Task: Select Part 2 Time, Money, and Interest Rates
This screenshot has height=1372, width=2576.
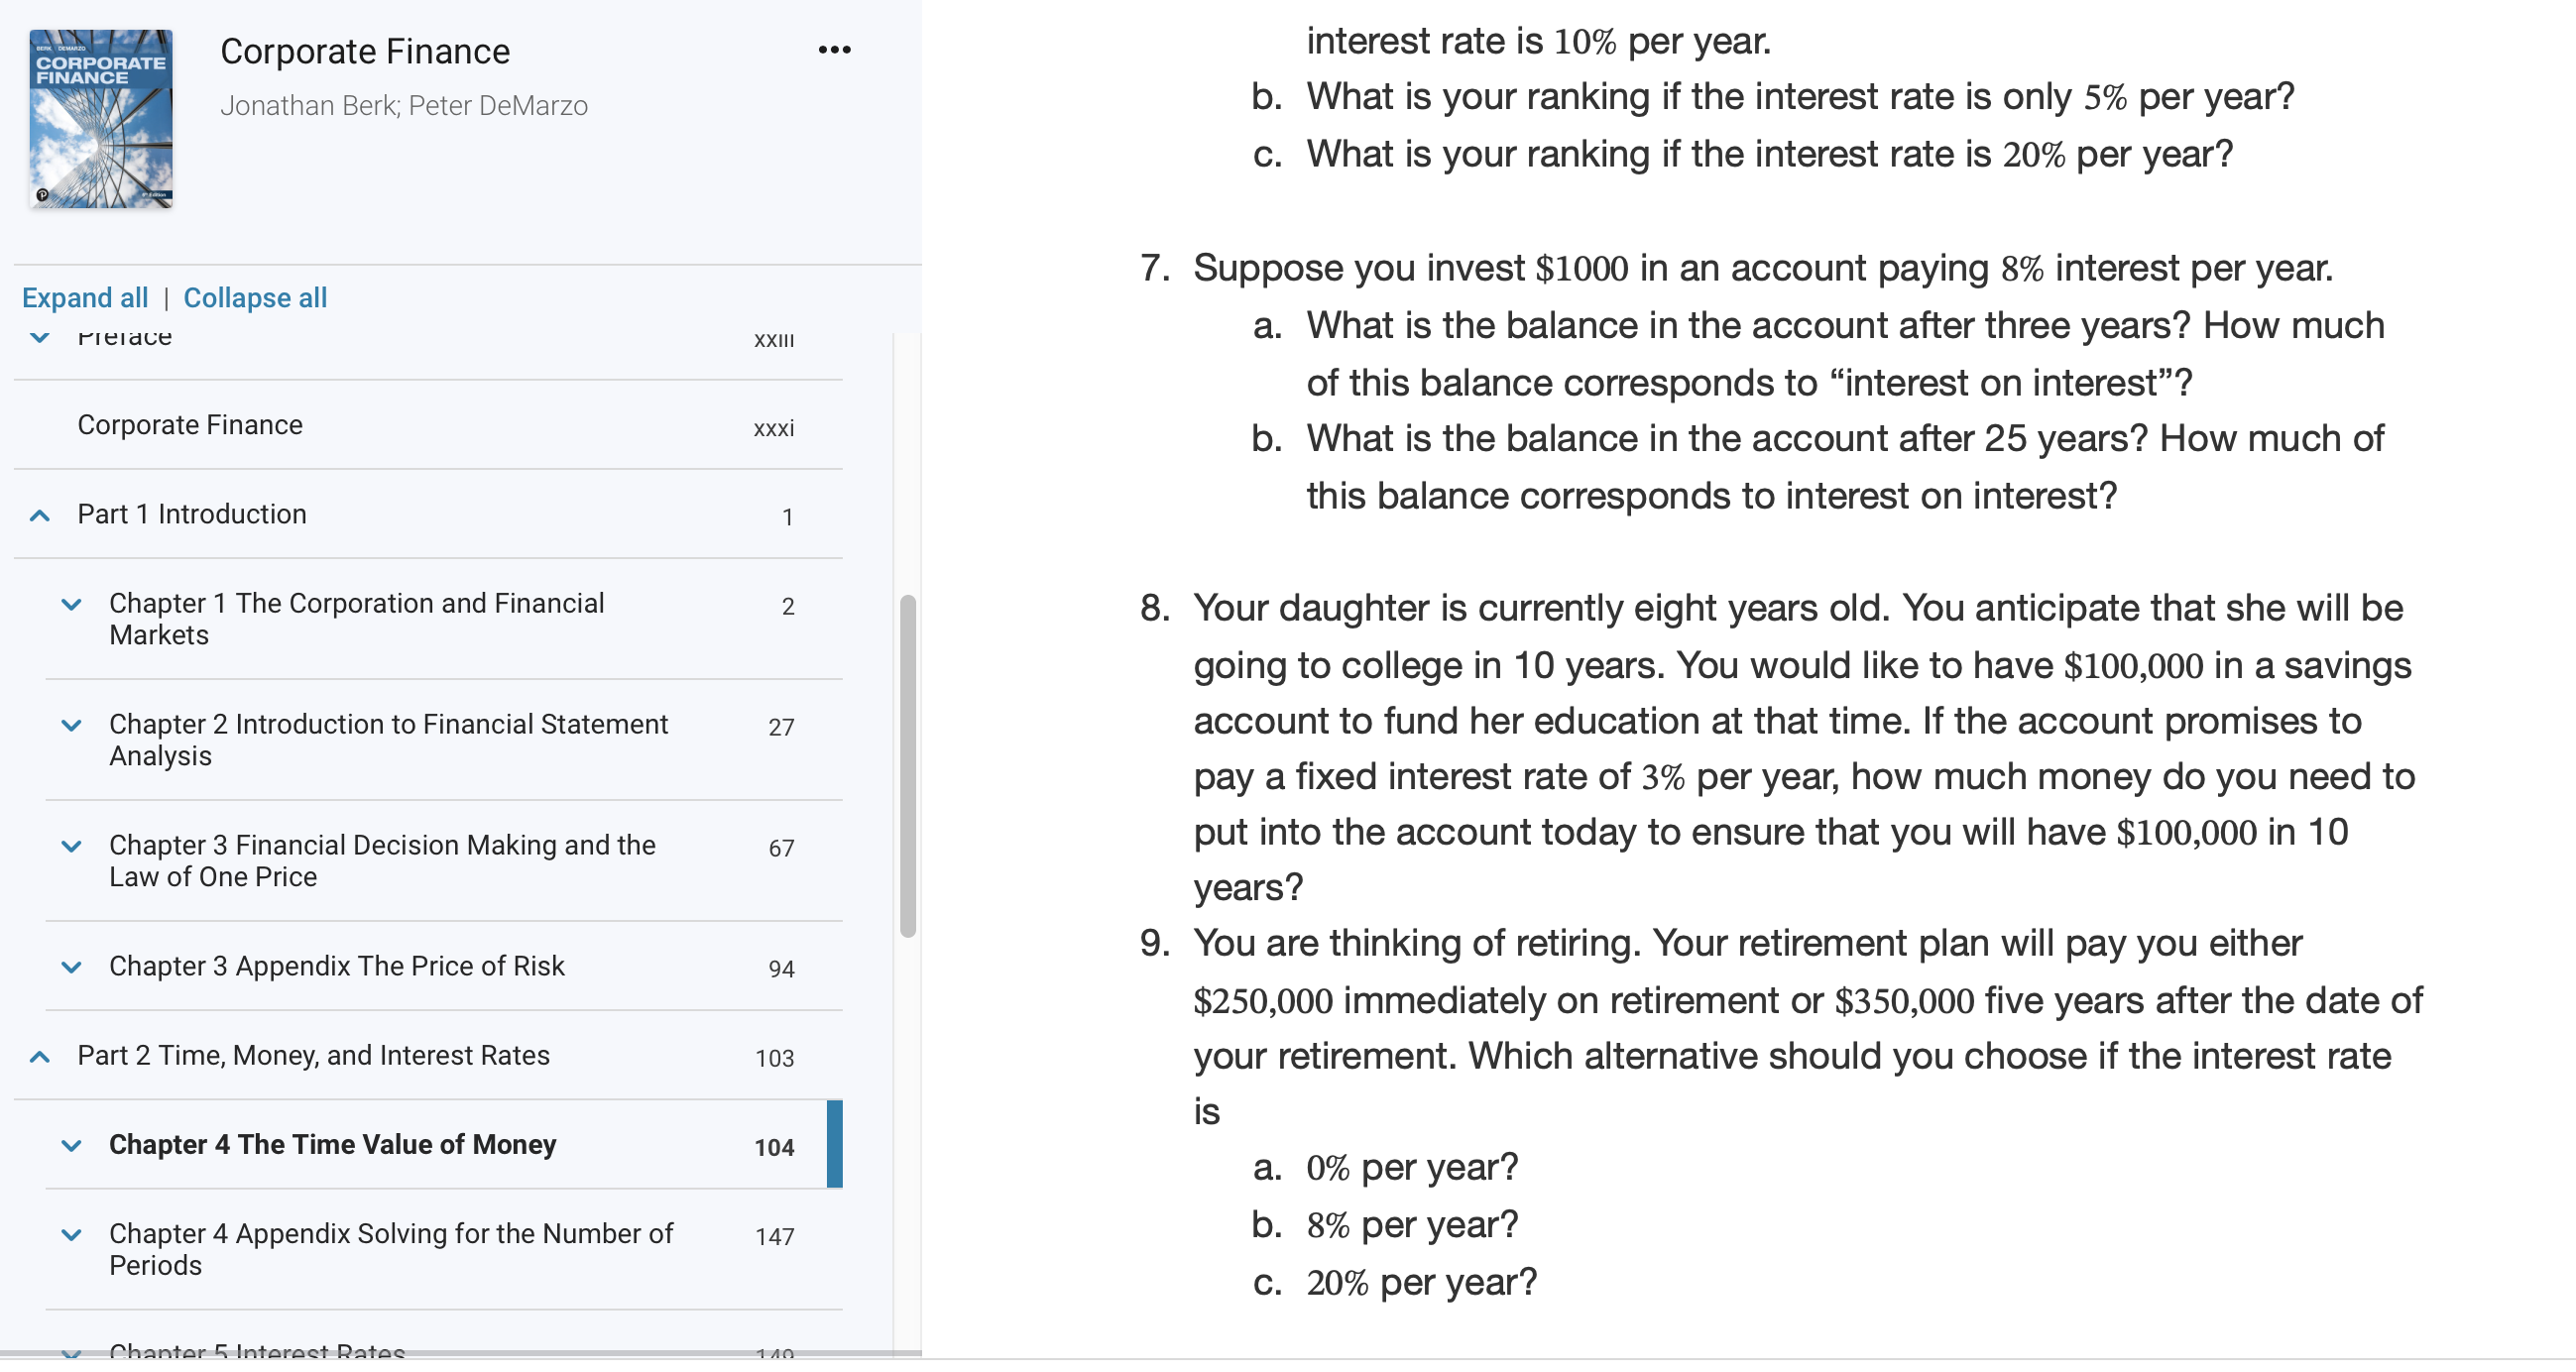Action: [x=314, y=1056]
